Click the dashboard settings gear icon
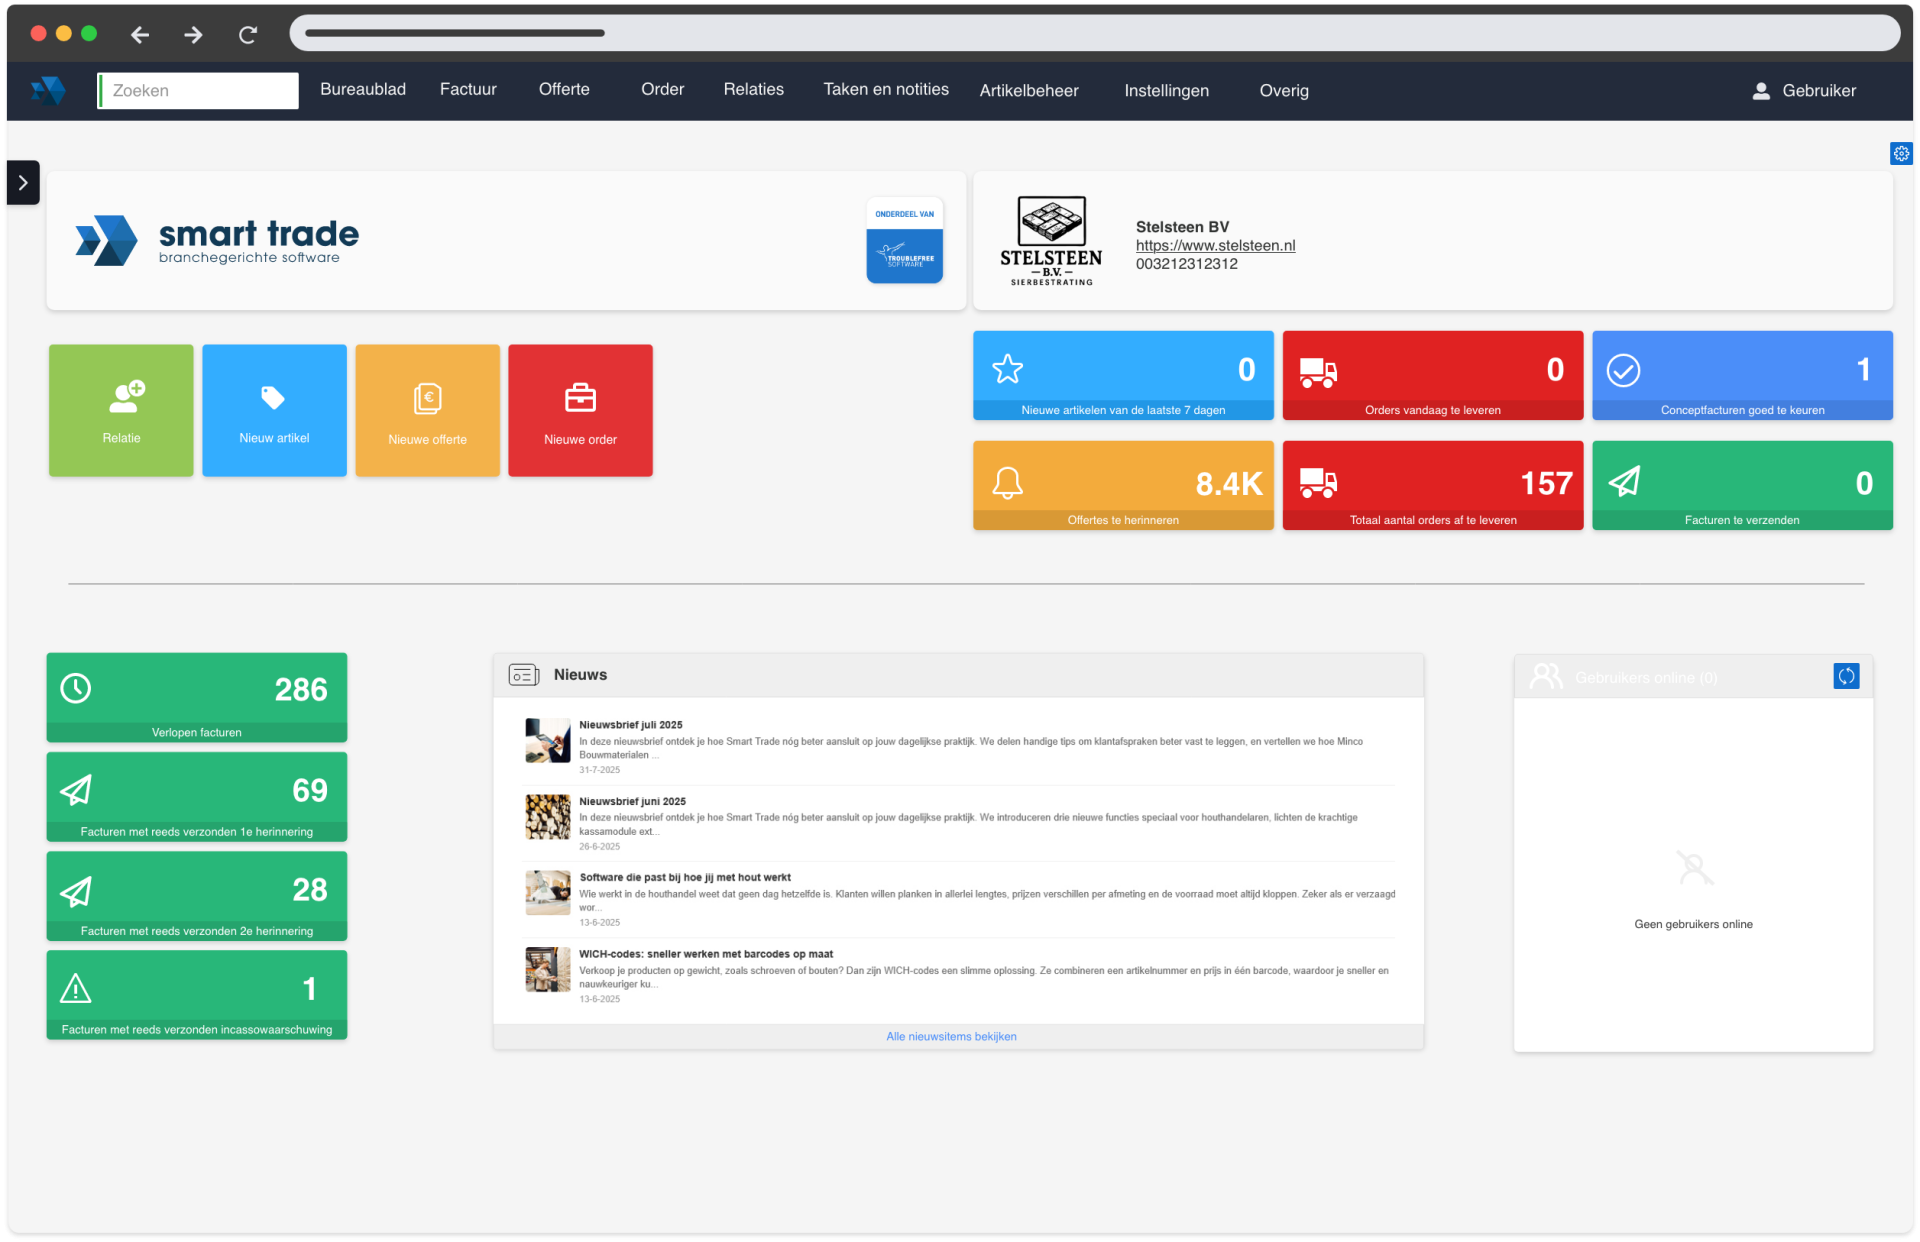This screenshot has height=1242, width=1920. 1901,154
